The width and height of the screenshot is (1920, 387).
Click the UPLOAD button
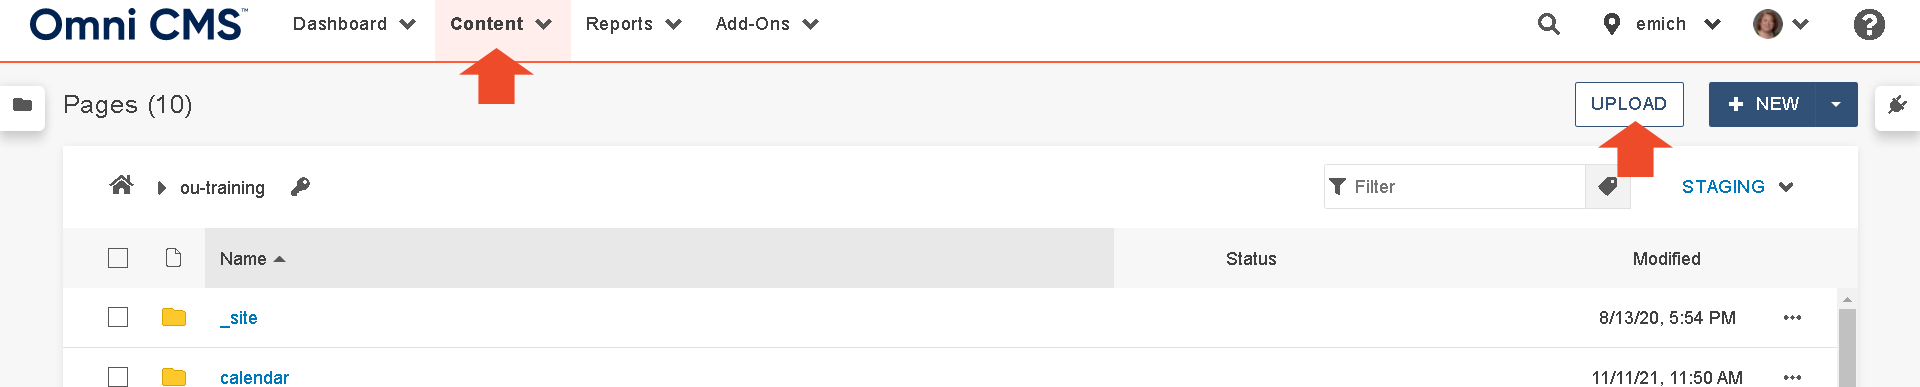(1629, 104)
